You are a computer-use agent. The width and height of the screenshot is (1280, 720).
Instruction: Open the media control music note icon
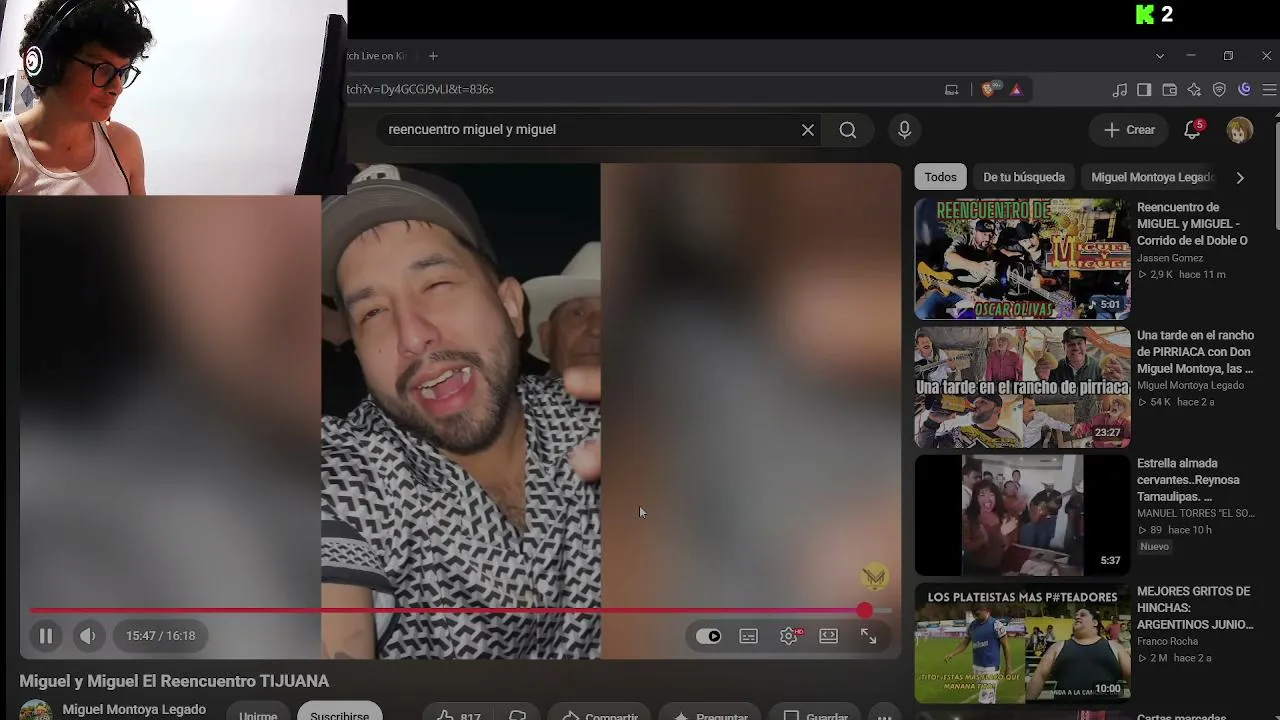[x=1120, y=89]
